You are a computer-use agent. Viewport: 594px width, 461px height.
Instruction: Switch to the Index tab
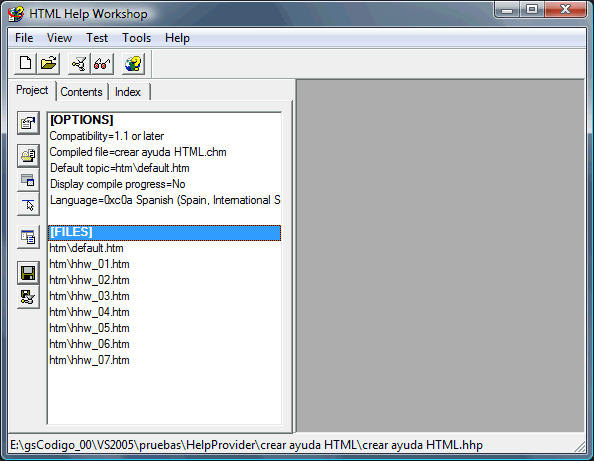[128, 92]
